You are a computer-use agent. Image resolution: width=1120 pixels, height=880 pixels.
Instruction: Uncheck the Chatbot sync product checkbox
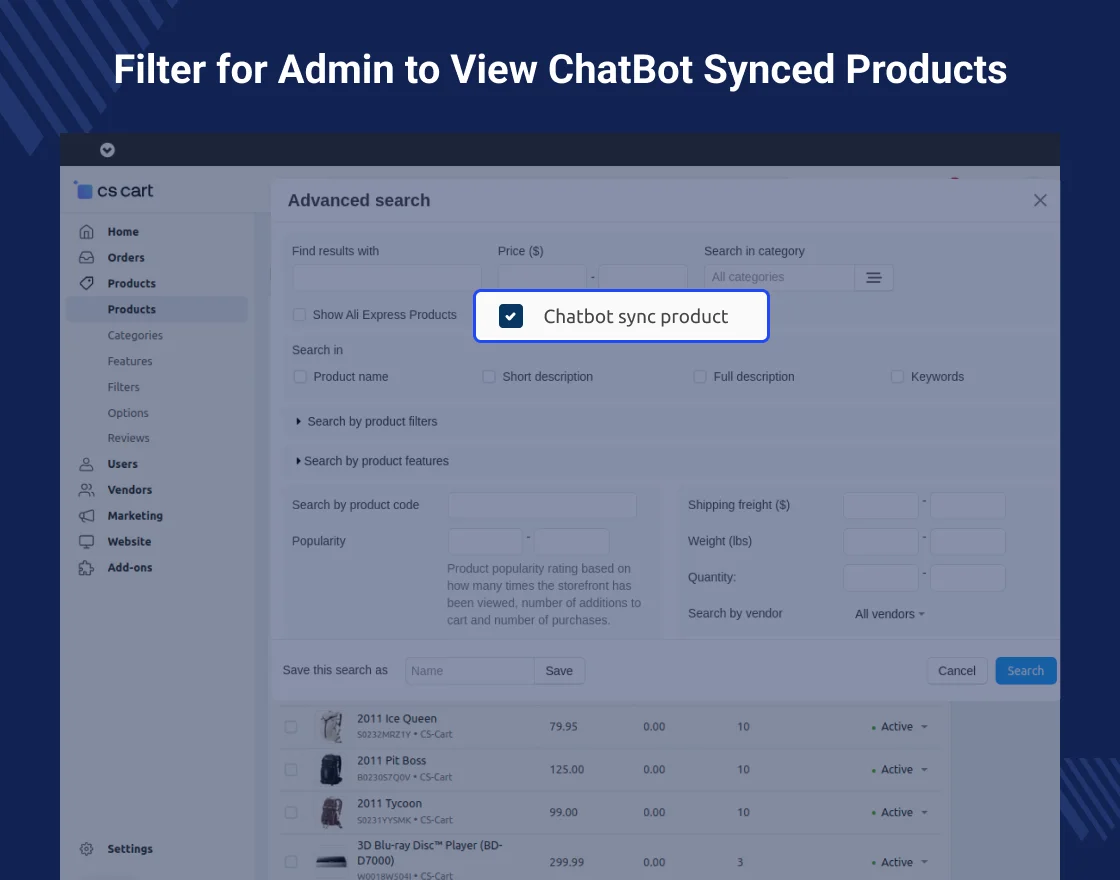pos(511,317)
